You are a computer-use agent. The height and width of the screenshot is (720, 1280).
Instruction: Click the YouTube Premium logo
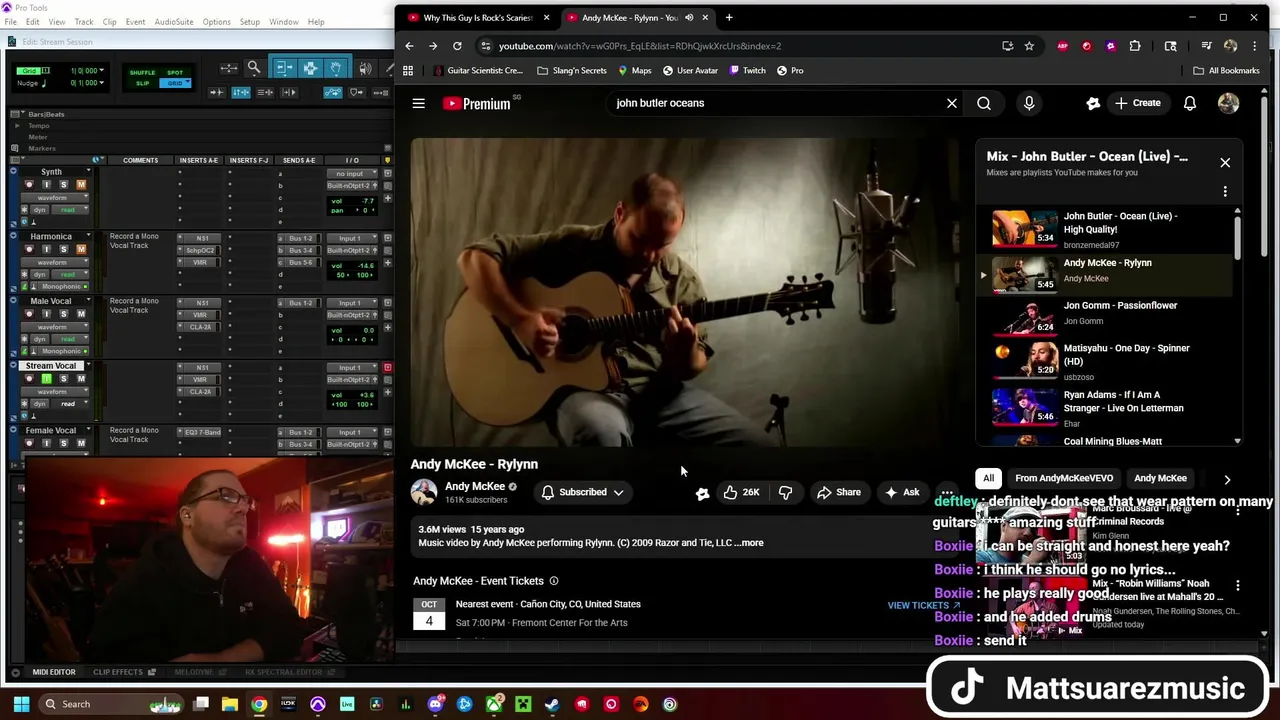coord(477,103)
